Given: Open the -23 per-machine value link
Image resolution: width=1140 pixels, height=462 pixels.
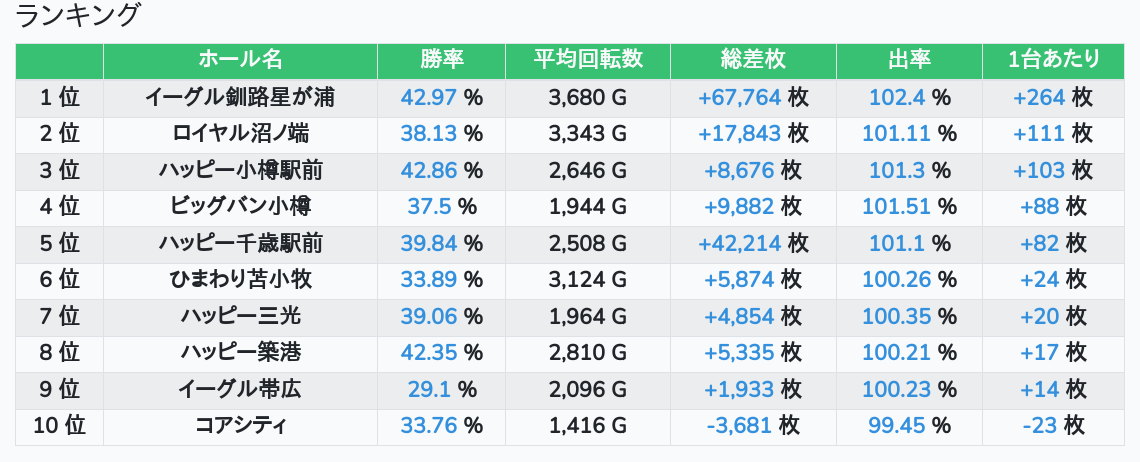Looking at the screenshot, I should point(1040,425).
